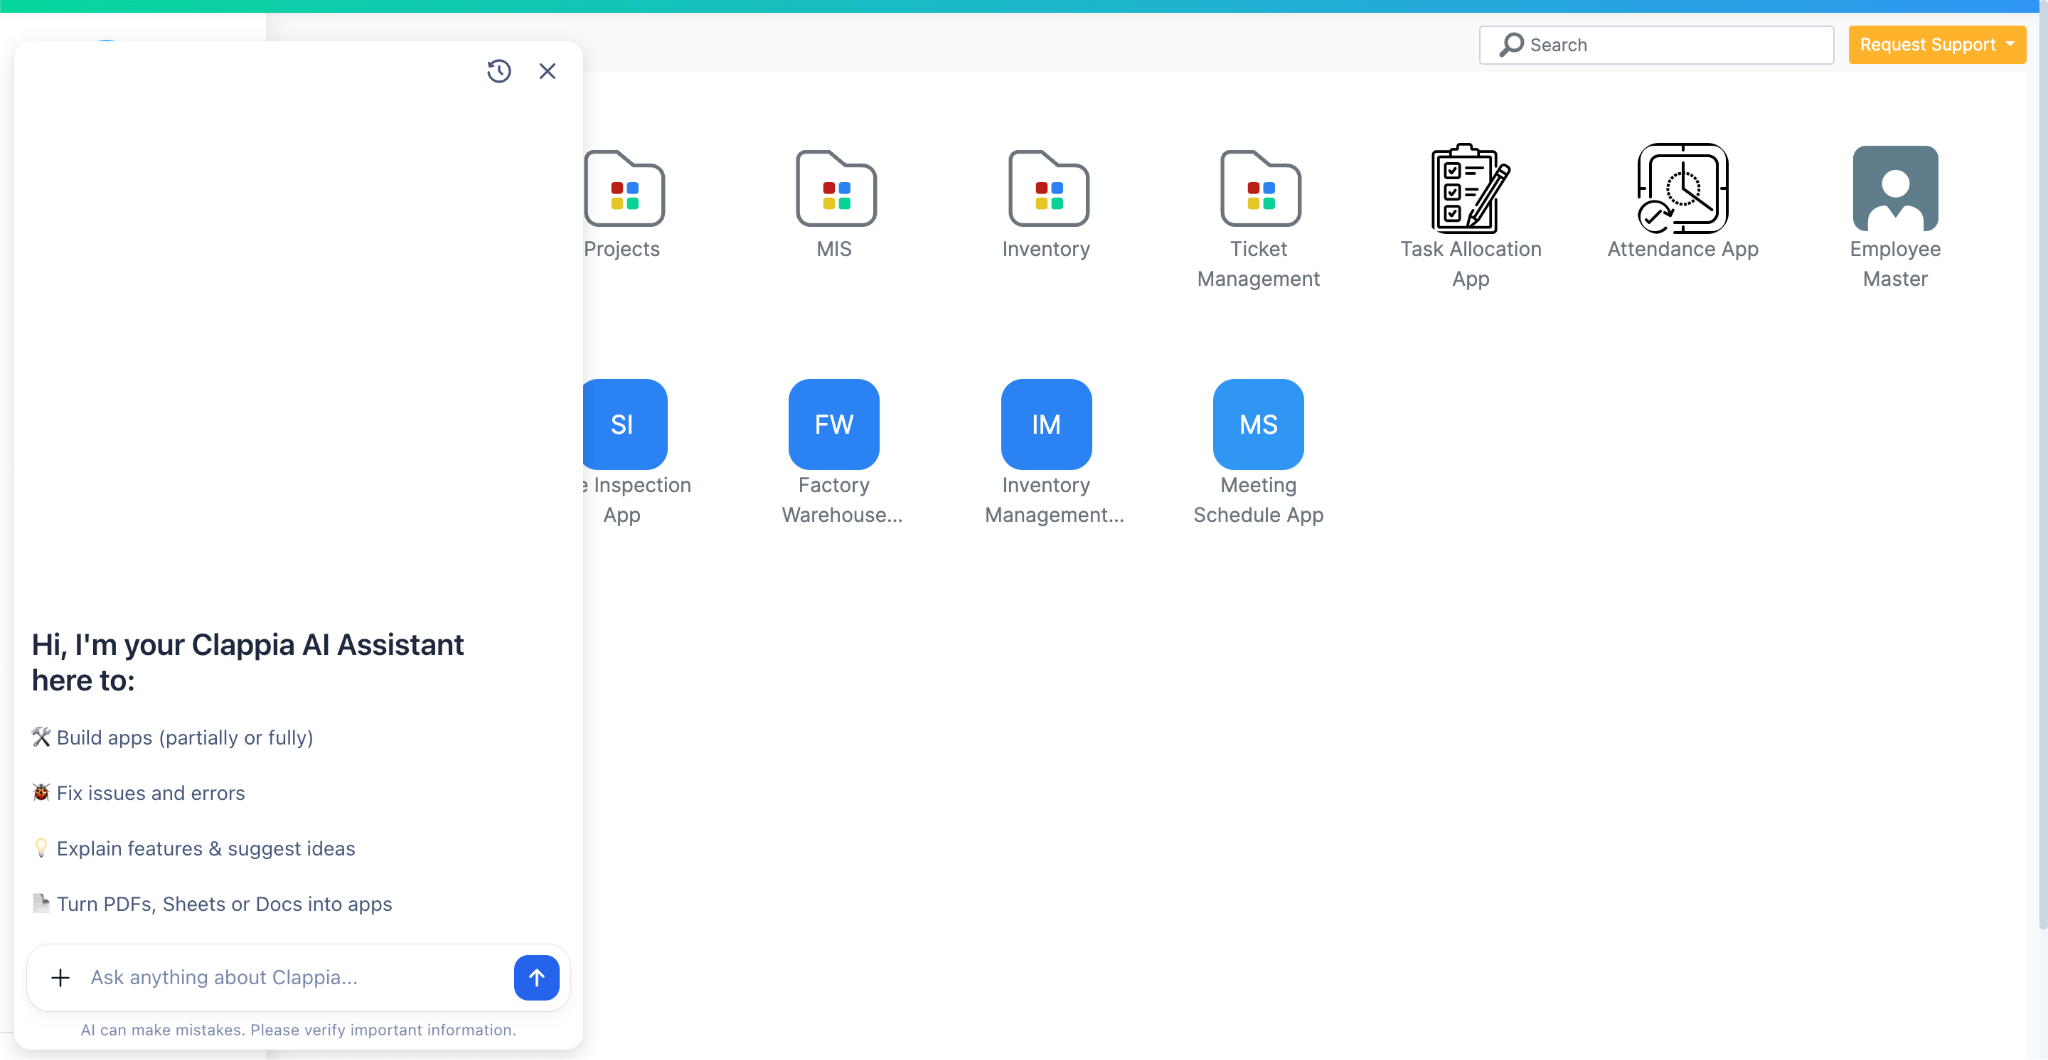Open the SI Inspection App tile
This screenshot has height=1060, width=2048.
[x=624, y=424]
